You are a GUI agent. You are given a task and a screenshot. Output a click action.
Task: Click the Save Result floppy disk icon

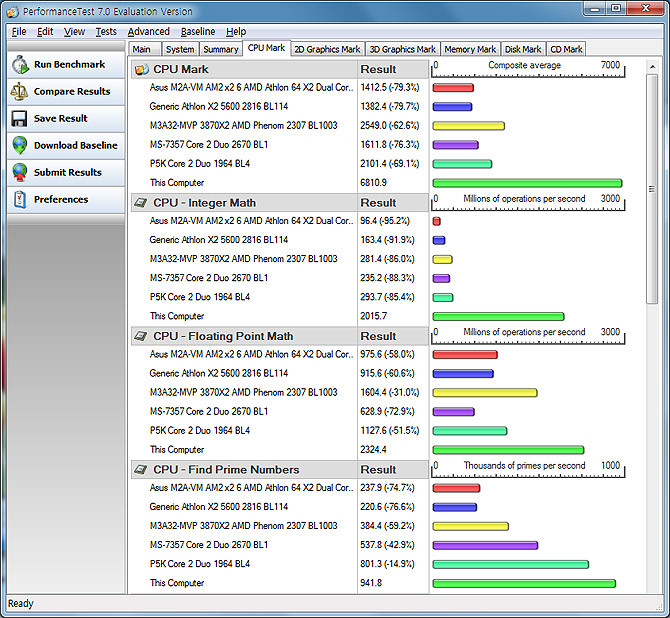tap(19, 119)
